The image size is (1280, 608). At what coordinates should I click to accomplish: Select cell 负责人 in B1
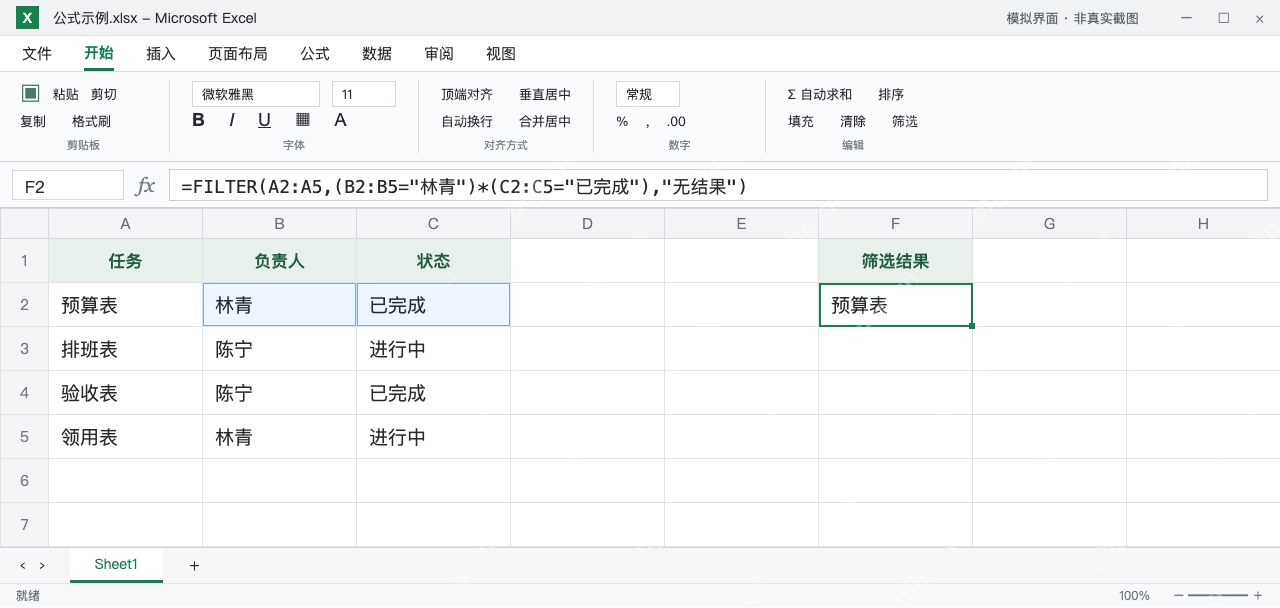(x=279, y=261)
